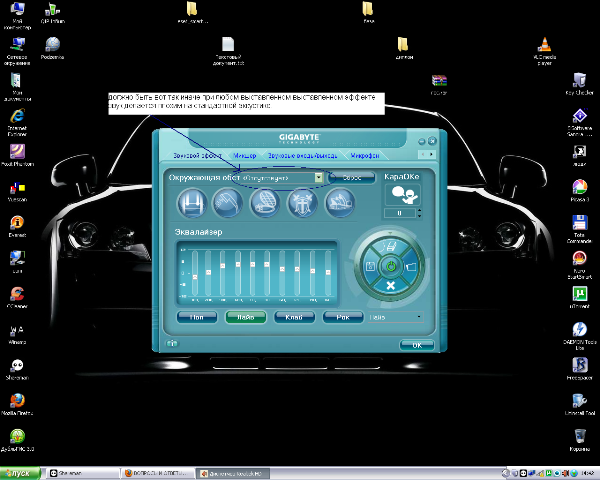This screenshot has height=480, width=600.
Task: Click the X delete preset on dial
Action: [x=390, y=286]
